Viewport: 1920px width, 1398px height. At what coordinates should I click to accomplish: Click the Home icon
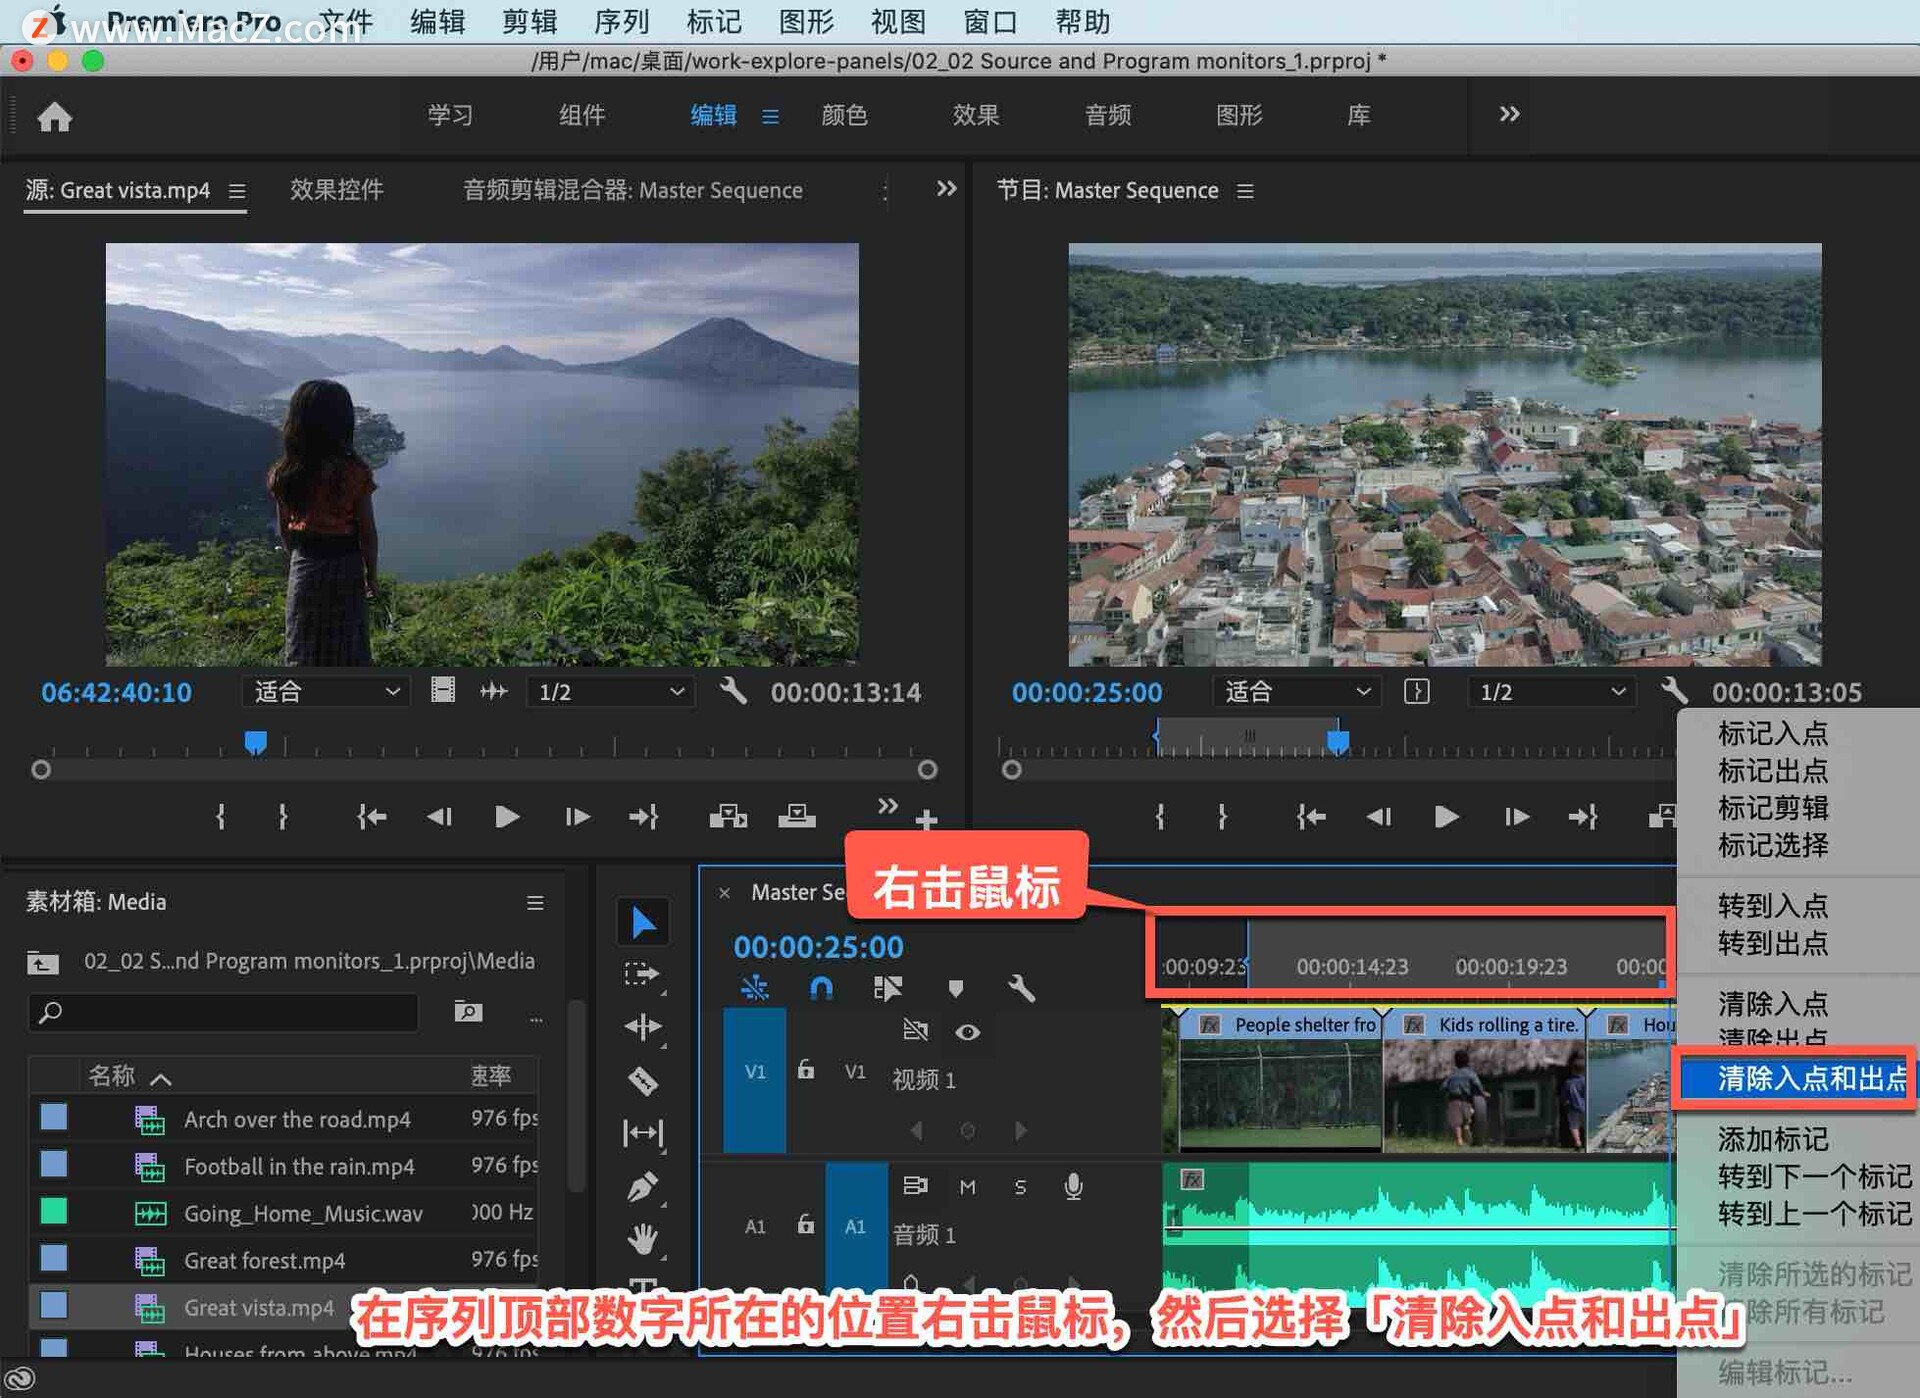[x=55, y=117]
